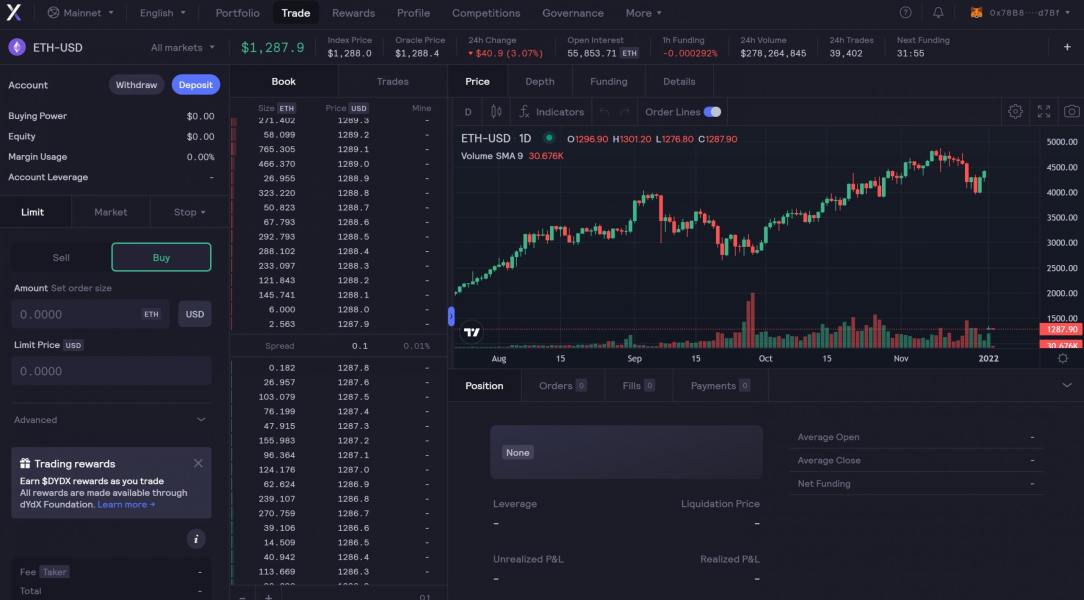Open the Details tab
This screenshot has height=600, width=1084.
click(679, 82)
